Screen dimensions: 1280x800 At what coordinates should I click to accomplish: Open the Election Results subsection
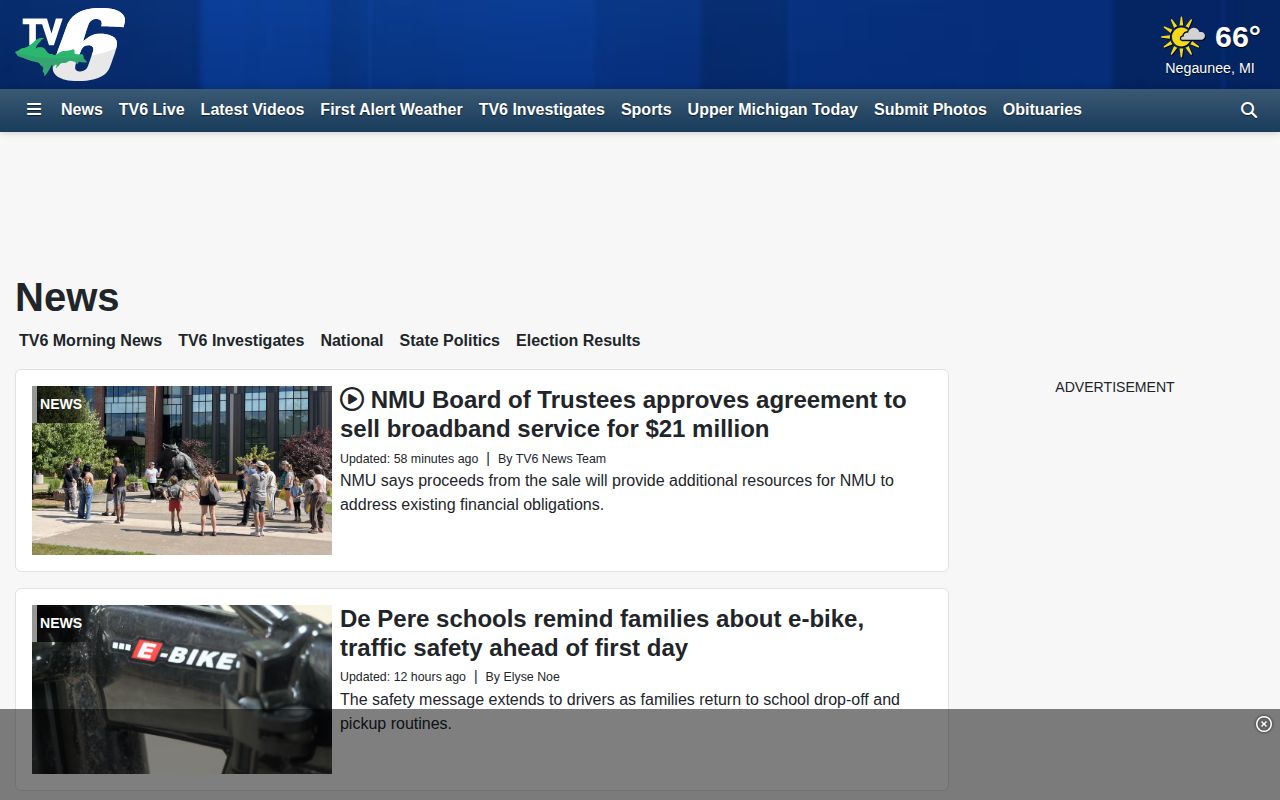[x=578, y=340]
